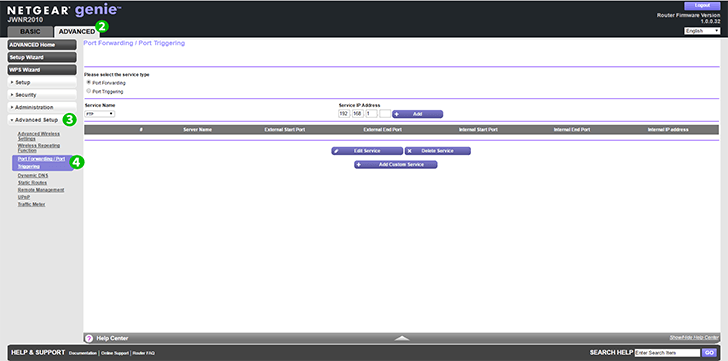Screen dimensions: 728x361
Task: Open the Router FAQ link
Action: point(143,353)
